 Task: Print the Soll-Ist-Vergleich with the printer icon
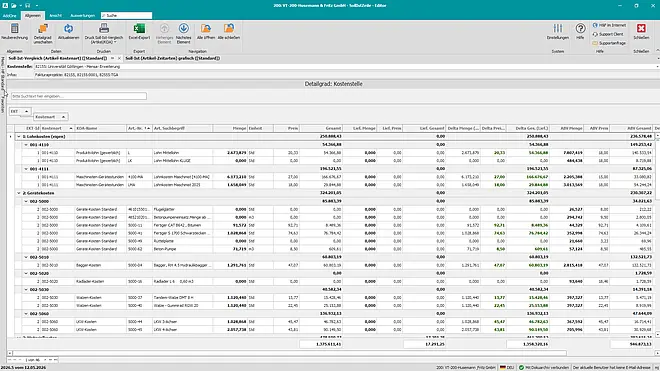click(104, 29)
